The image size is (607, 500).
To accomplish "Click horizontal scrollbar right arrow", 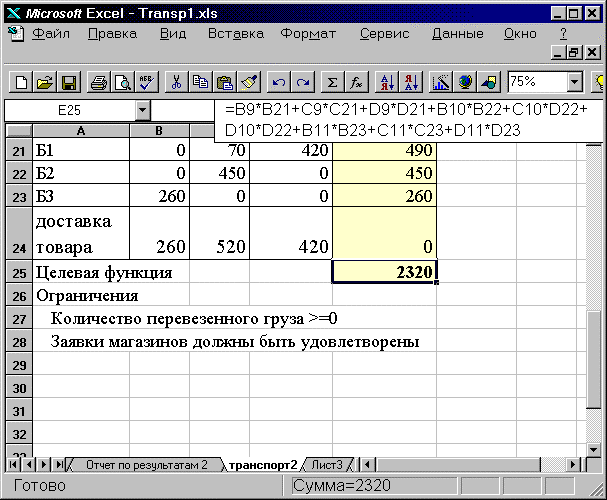I will 573,464.
